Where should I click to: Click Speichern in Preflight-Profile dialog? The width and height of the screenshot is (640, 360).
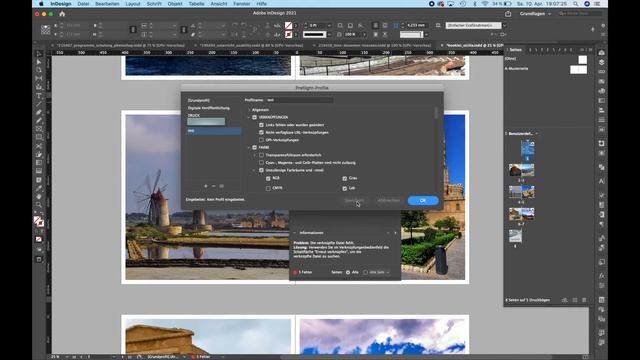tap(354, 200)
